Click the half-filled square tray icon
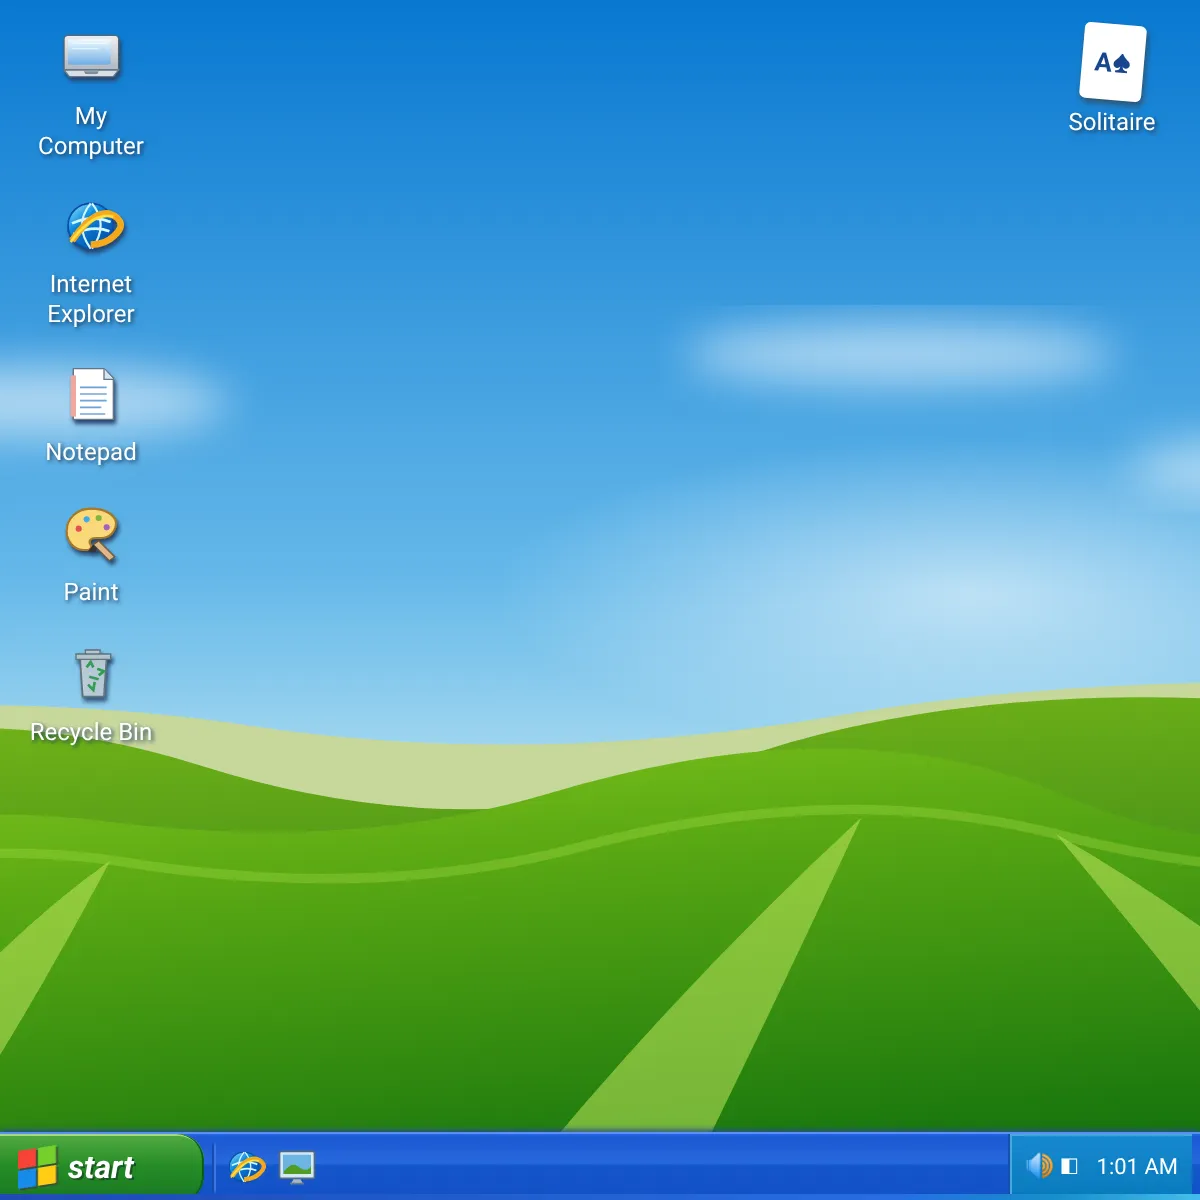The image size is (1200, 1200). coord(1069,1166)
